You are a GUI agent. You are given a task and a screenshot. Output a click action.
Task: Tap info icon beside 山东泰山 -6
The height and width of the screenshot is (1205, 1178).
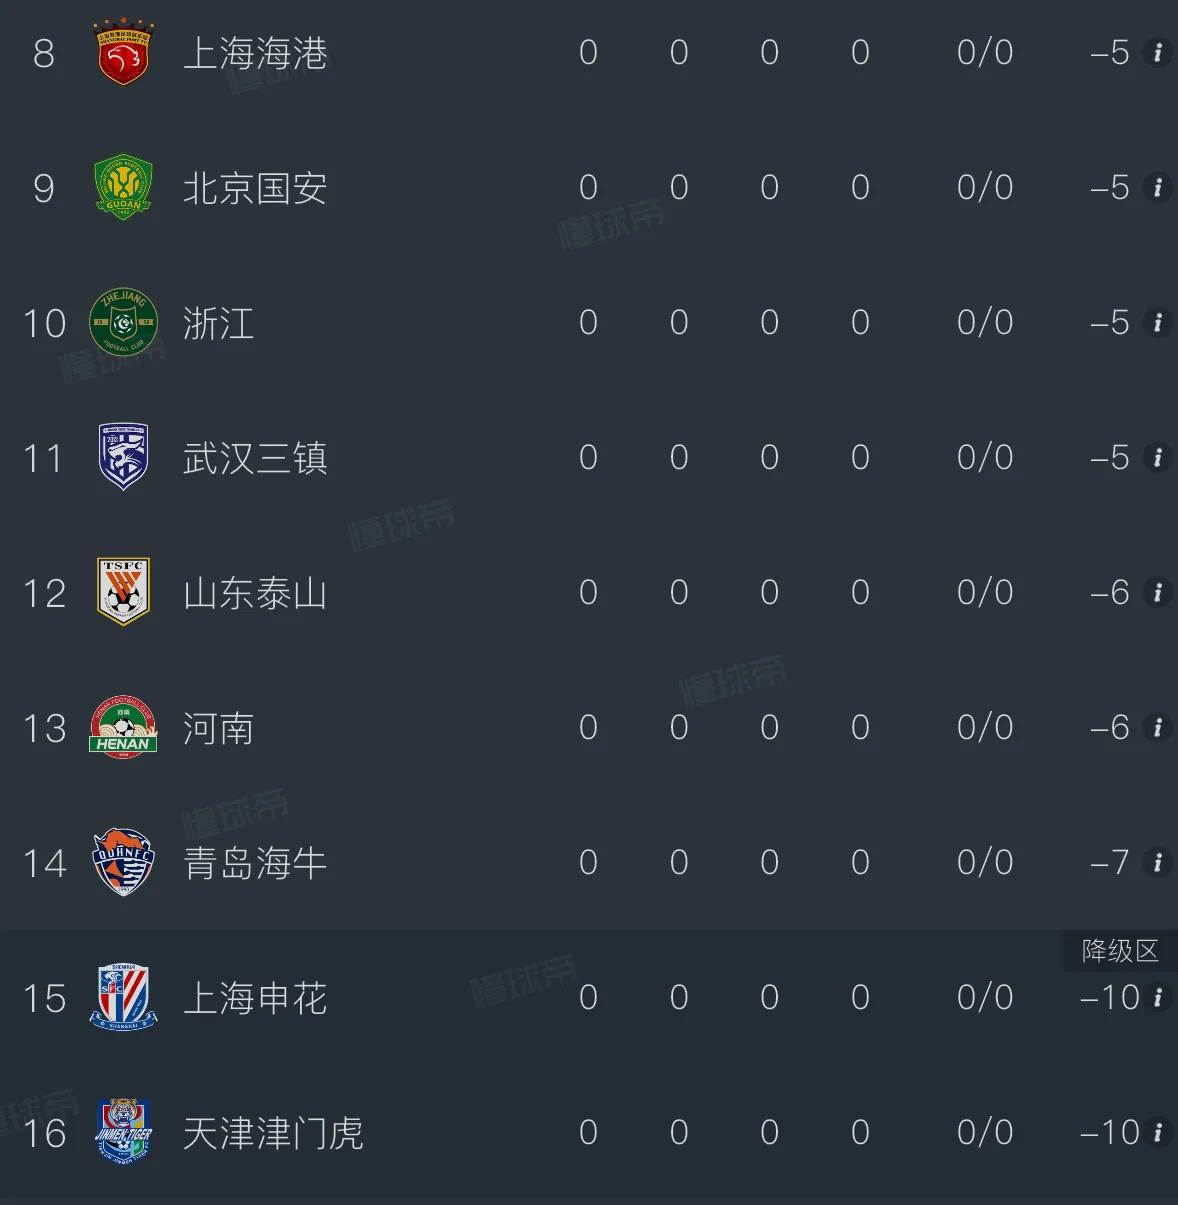(x=1157, y=593)
